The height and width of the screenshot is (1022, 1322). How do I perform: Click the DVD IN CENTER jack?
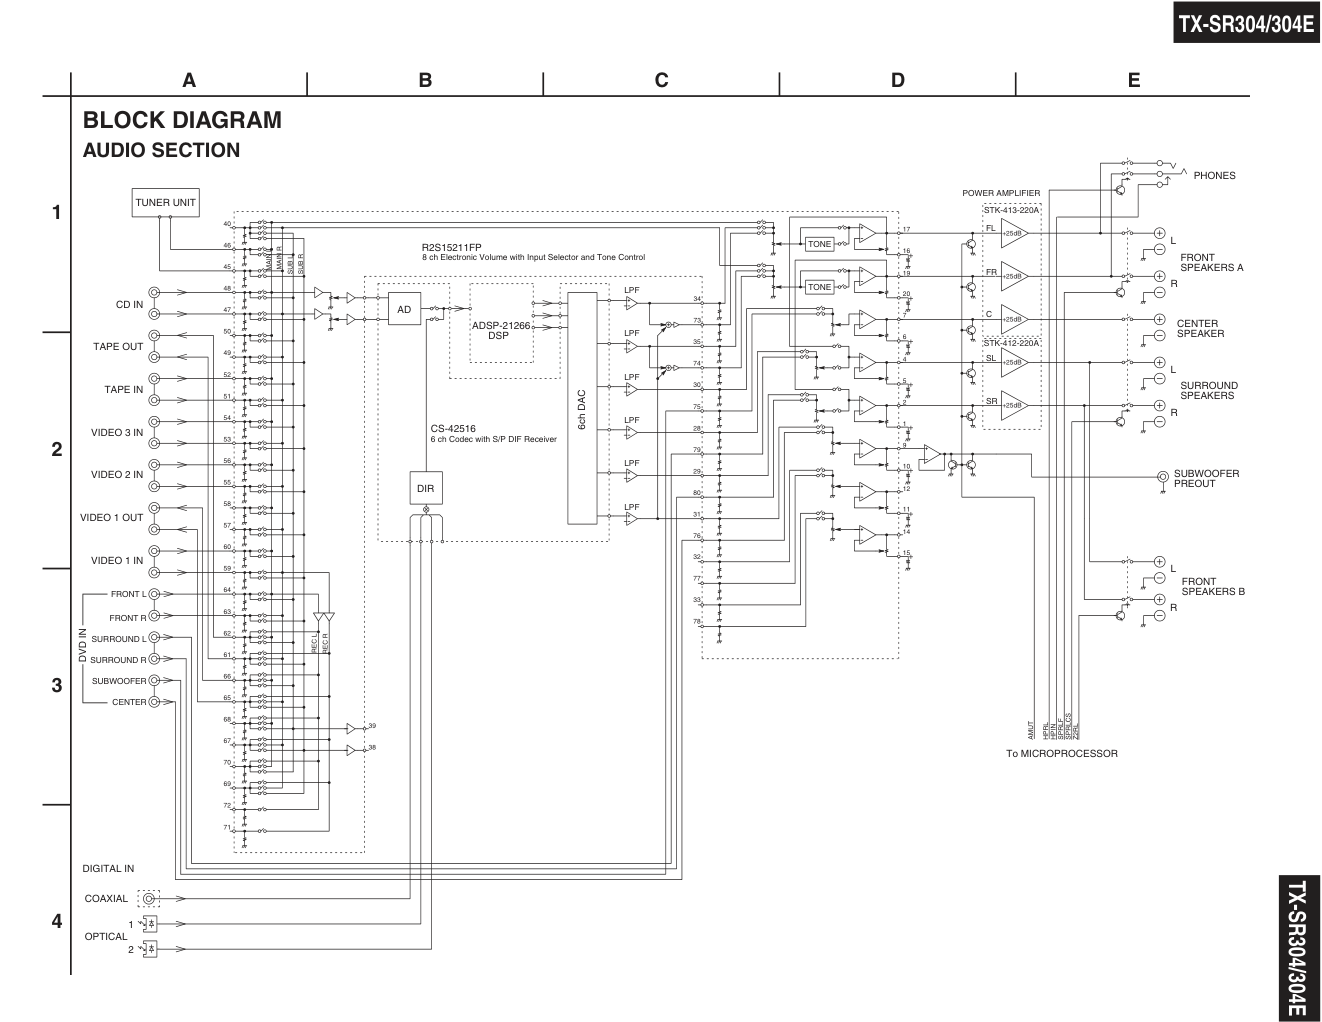point(155,702)
